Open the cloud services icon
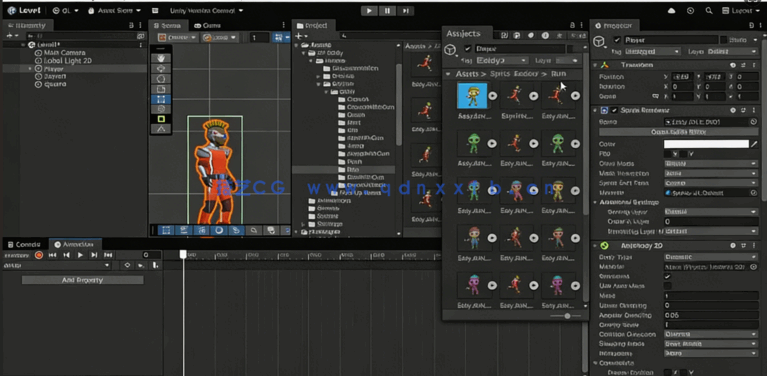Screen dimensions: 767x376 (x=672, y=11)
